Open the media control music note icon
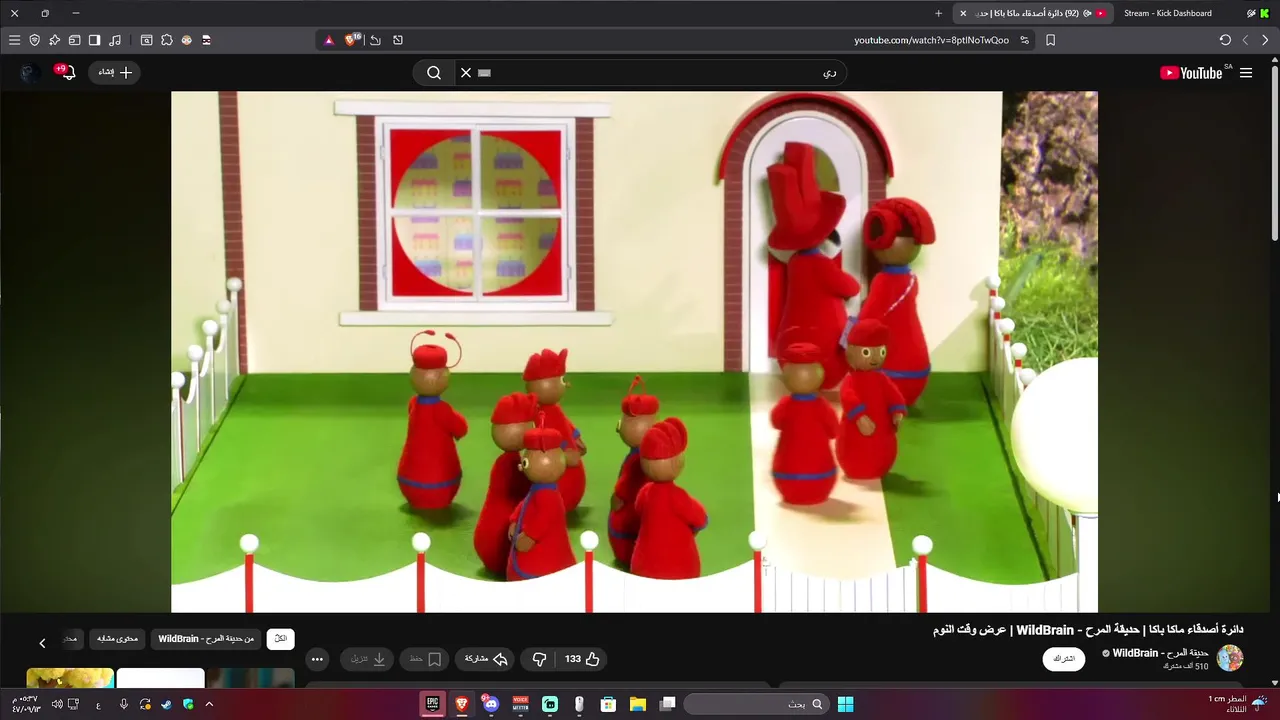The image size is (1280, 720). pyautogui.click(x=115, y=40)
